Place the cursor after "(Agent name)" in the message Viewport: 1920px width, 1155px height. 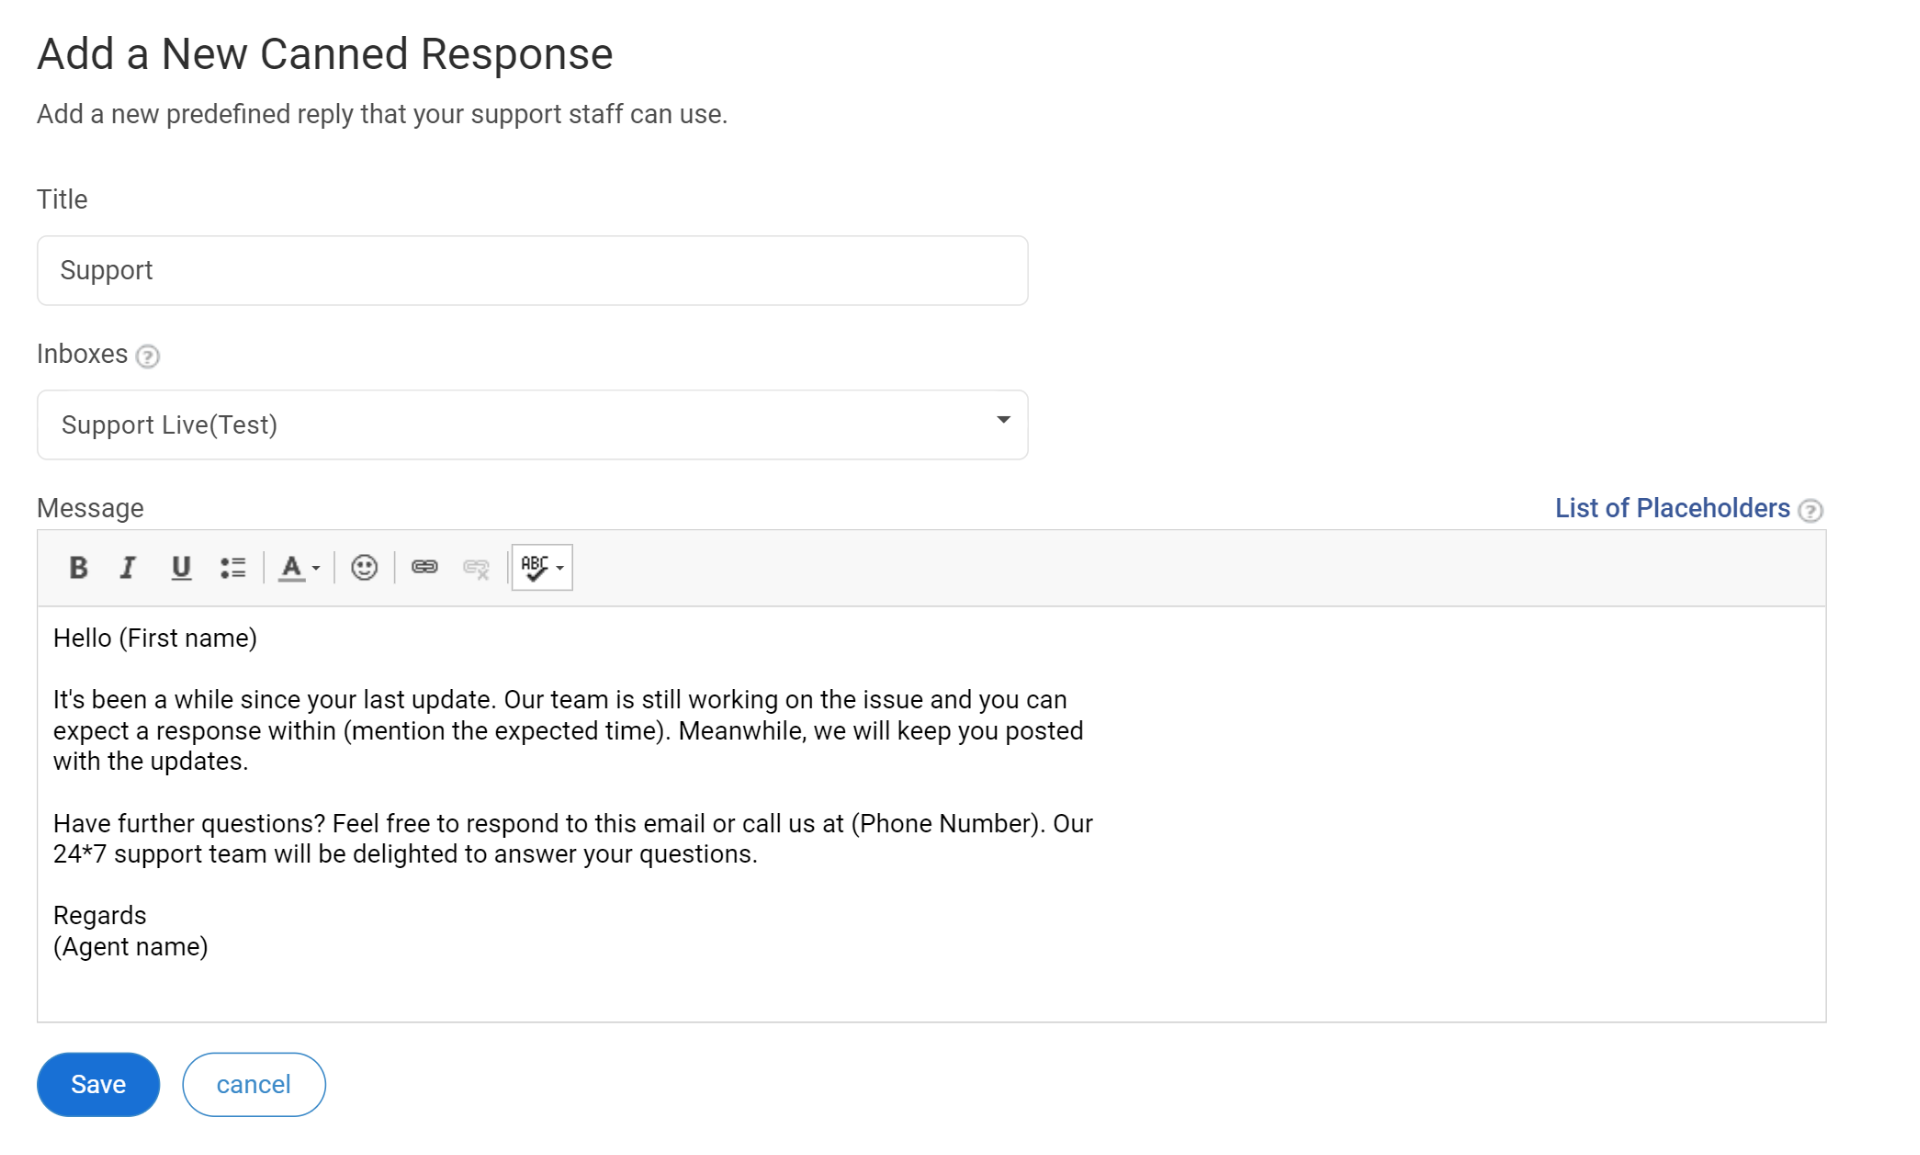click(209, 947)
